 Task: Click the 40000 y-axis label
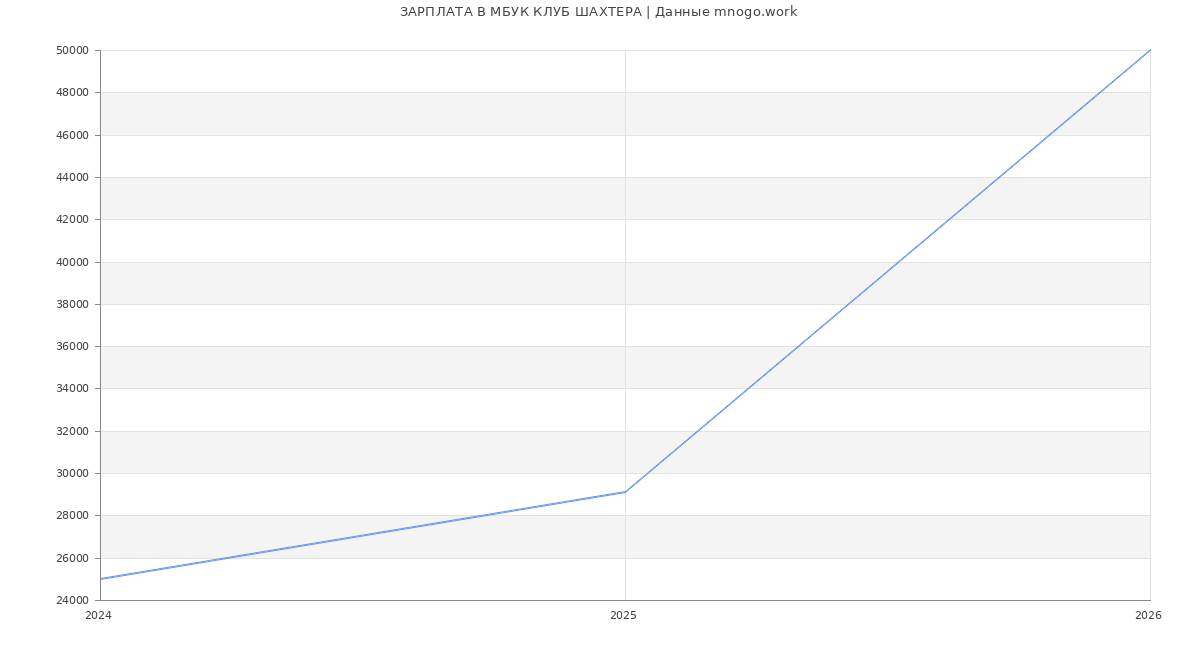click(73, 262)
